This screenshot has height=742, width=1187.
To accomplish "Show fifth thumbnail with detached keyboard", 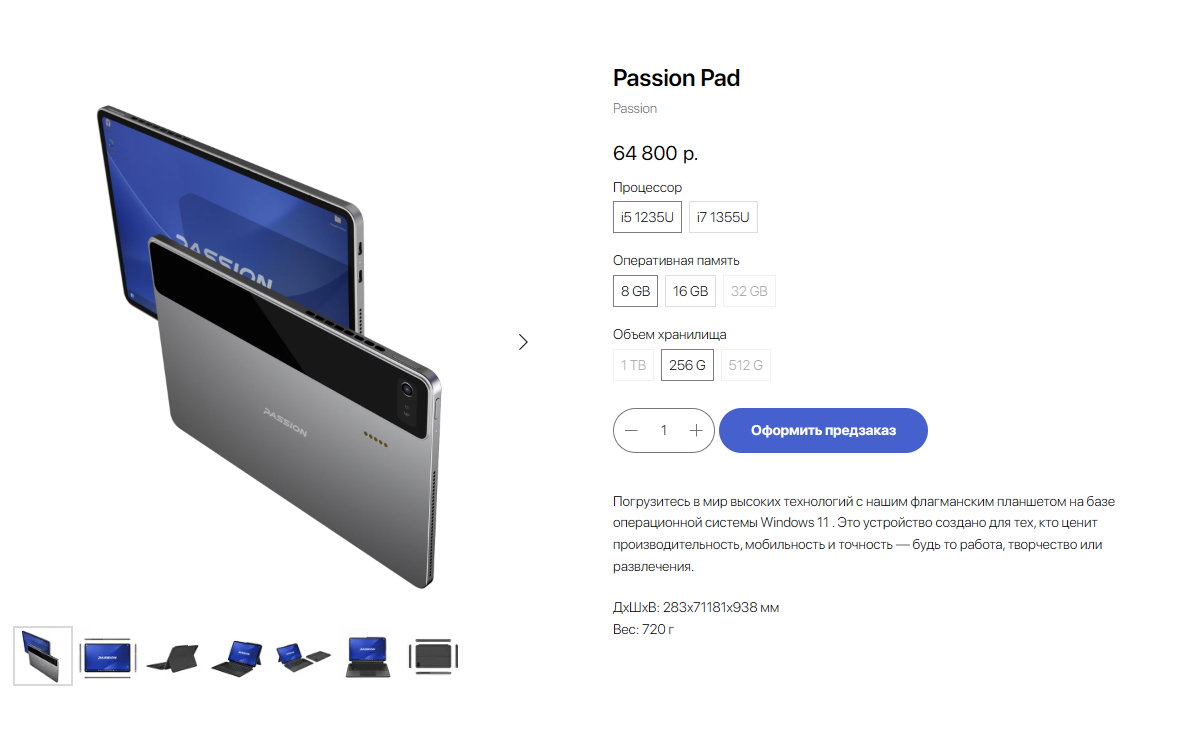I will coord(303,657).
